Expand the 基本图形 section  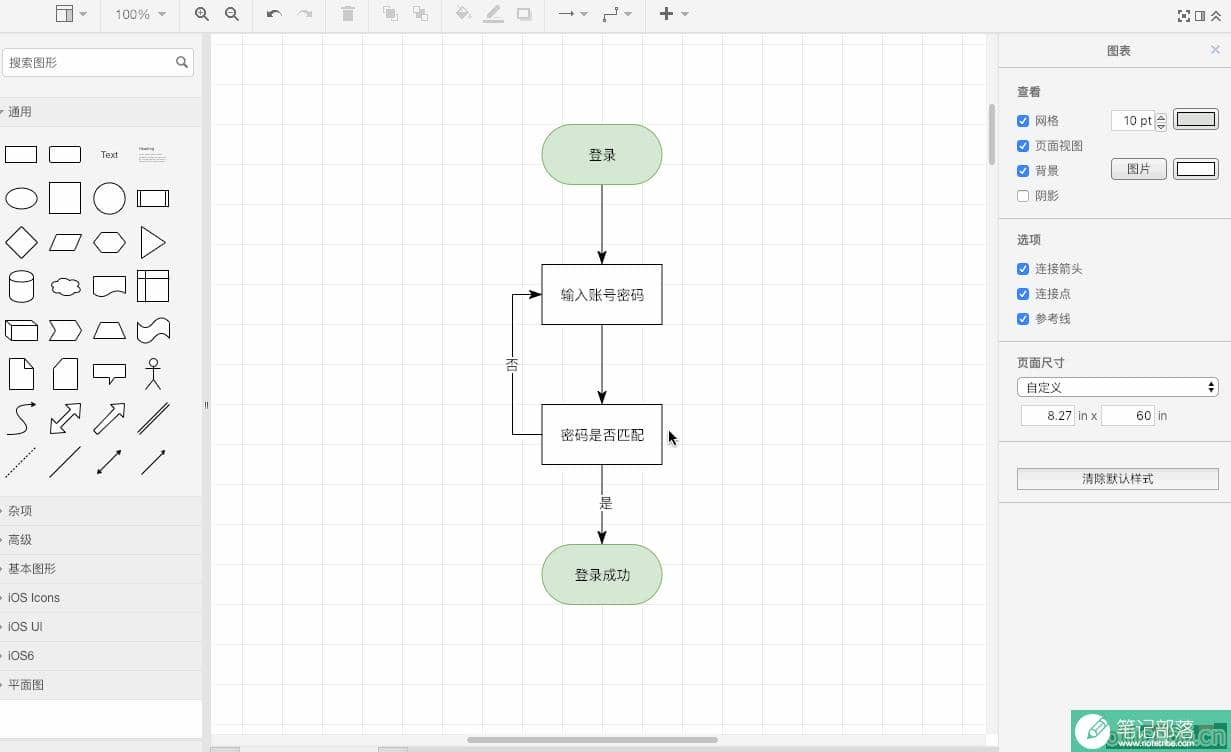tap(101, 569)
